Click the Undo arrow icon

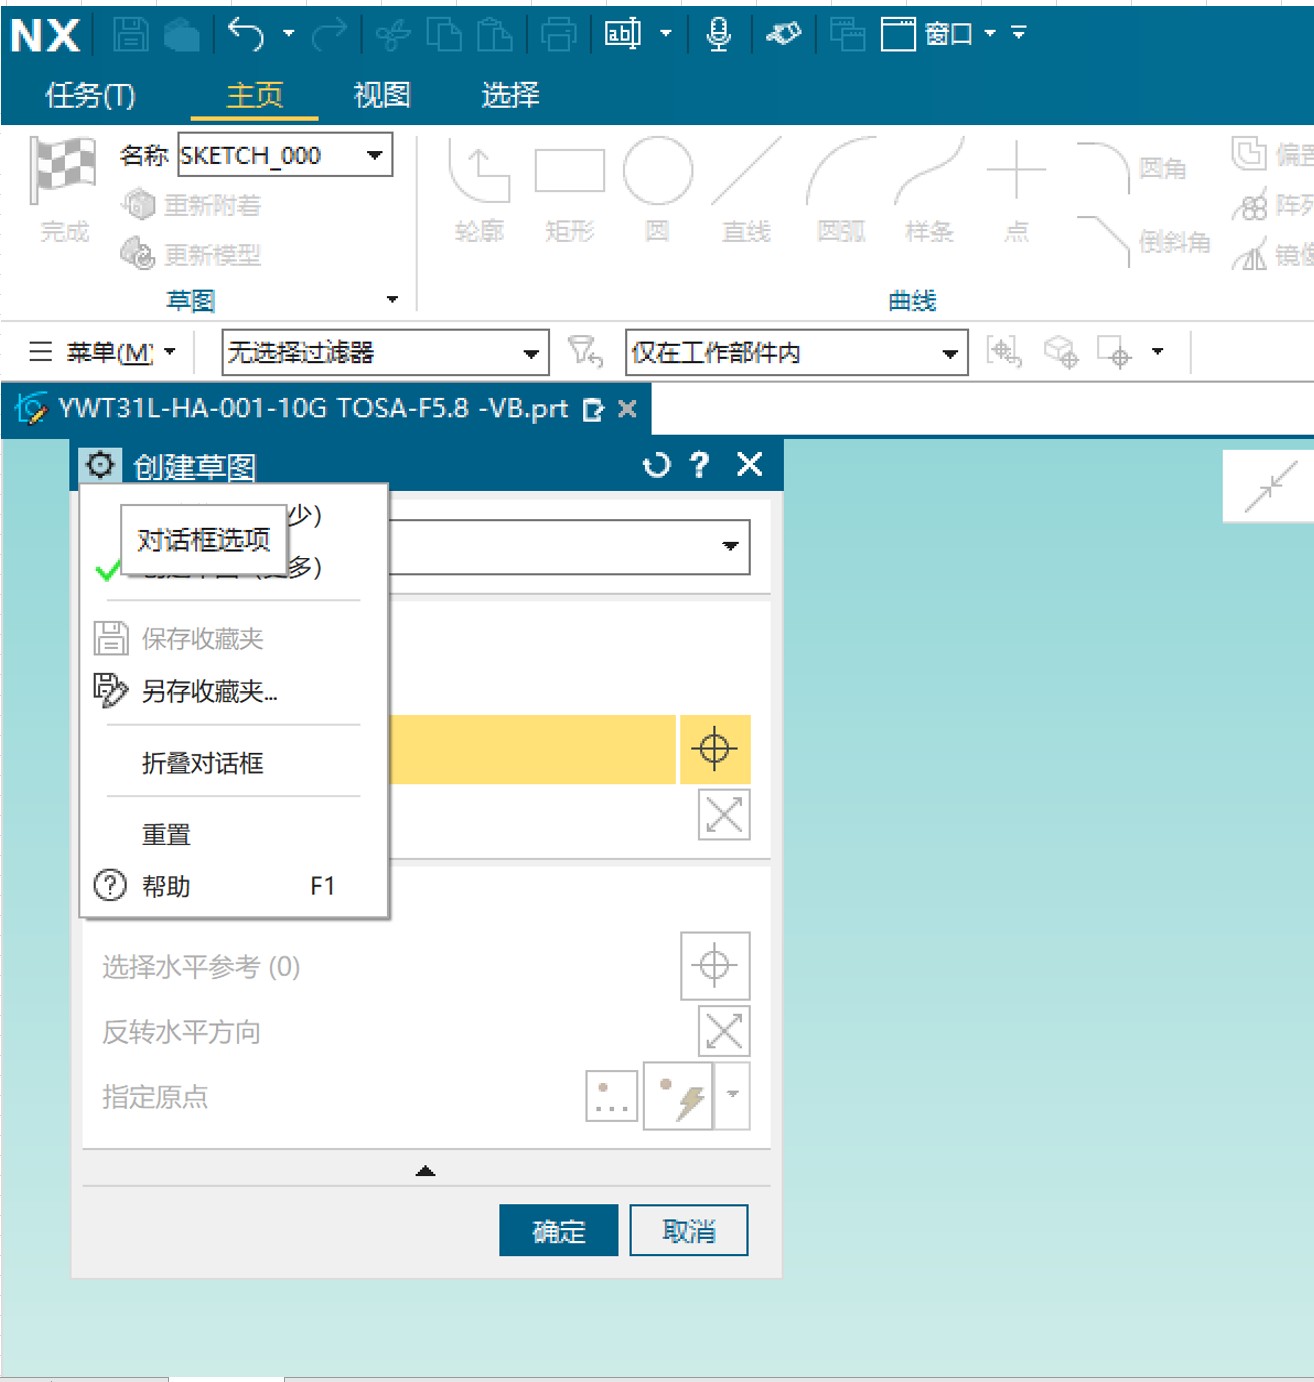click(x=246, y=34)
